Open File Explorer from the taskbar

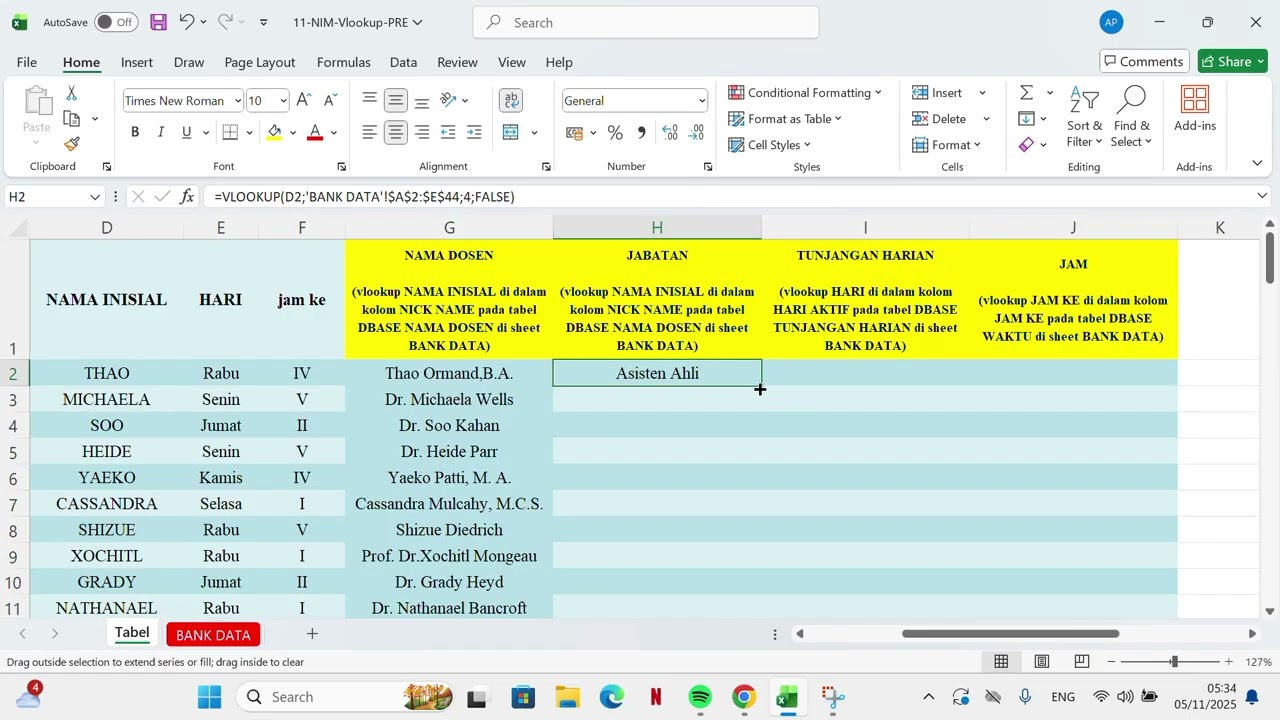(x=568, y=697)
